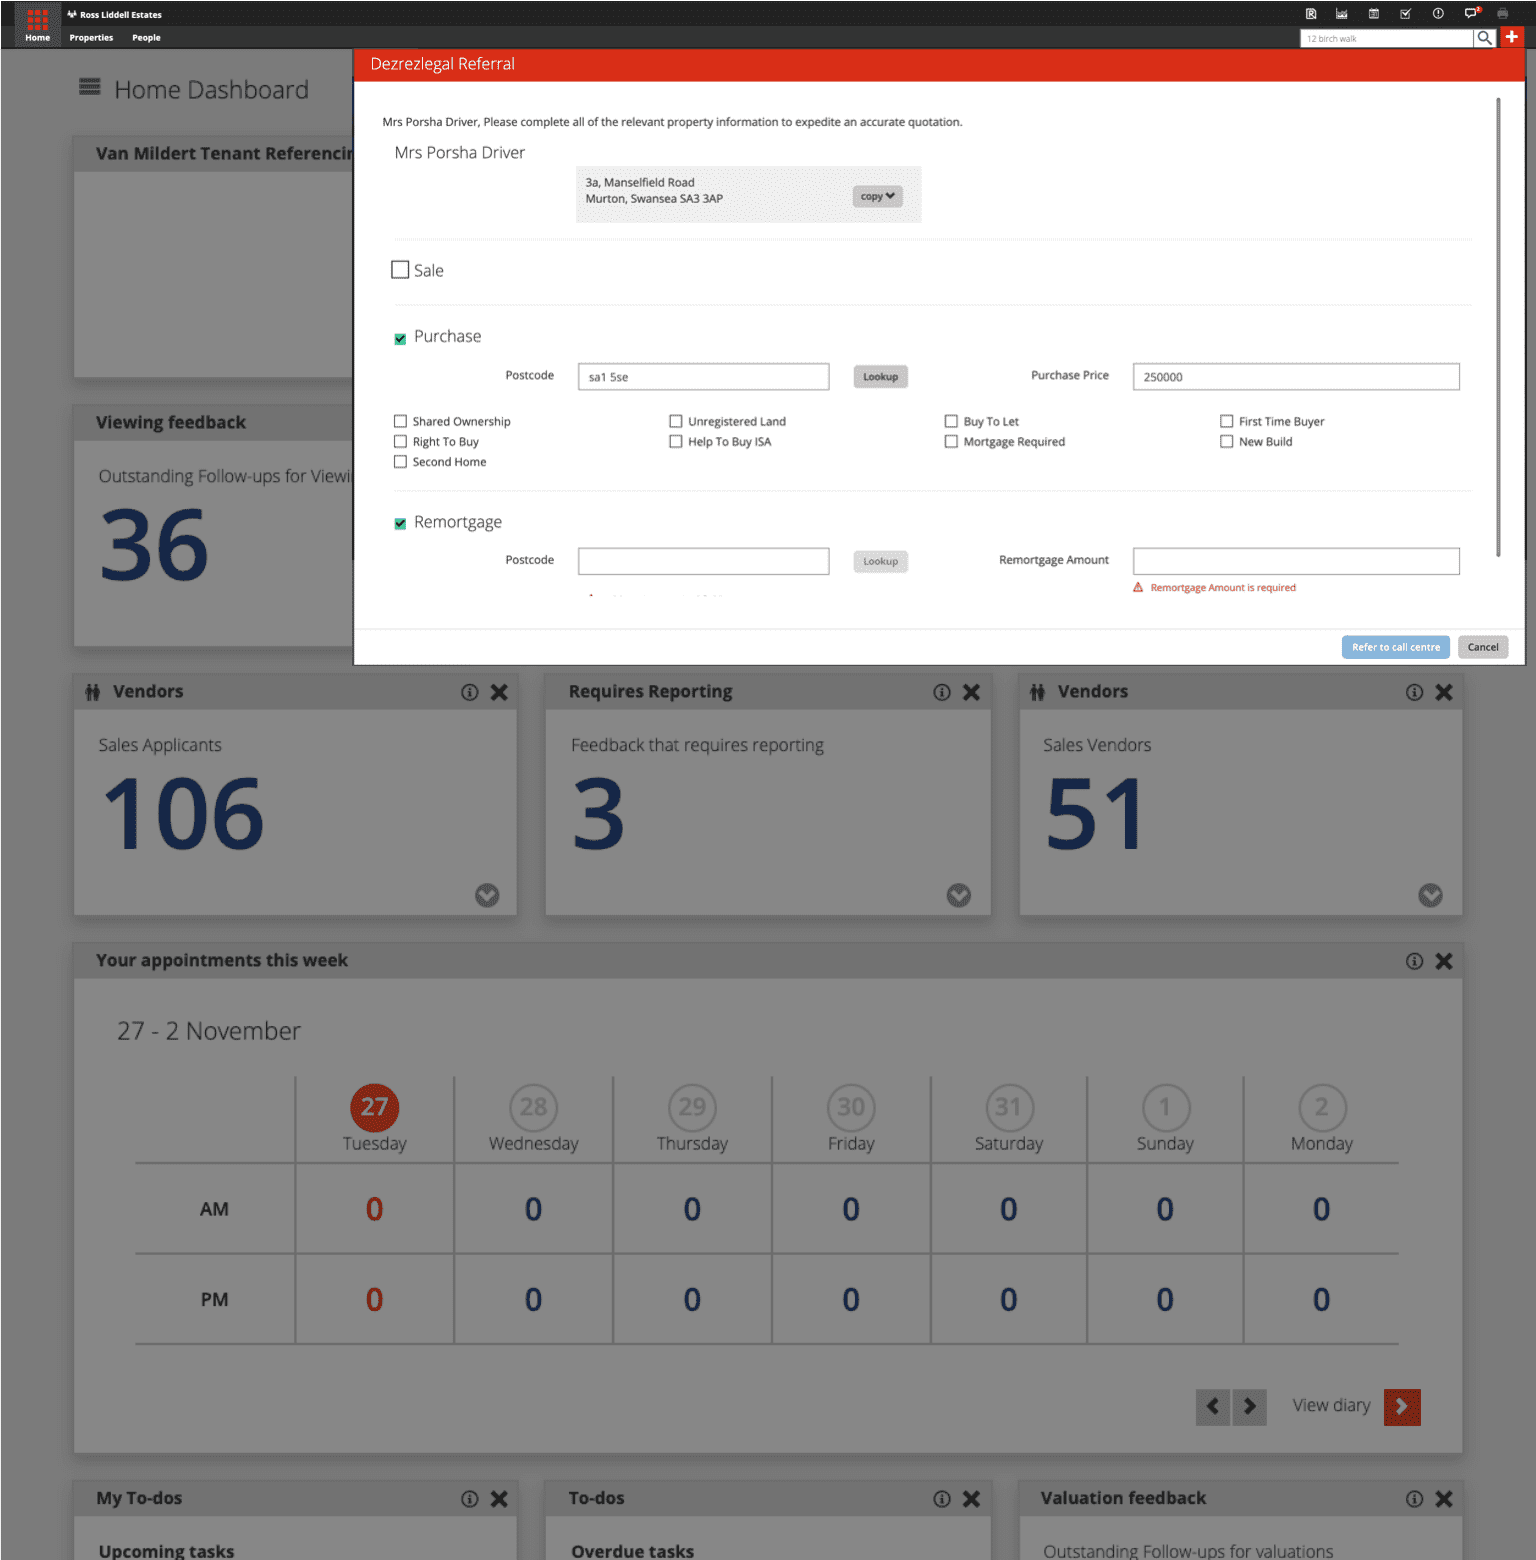This screenshot has height=1560, width=1536.
Task: Click the printer icon in top bar
Action: [x=1502, y=14]
